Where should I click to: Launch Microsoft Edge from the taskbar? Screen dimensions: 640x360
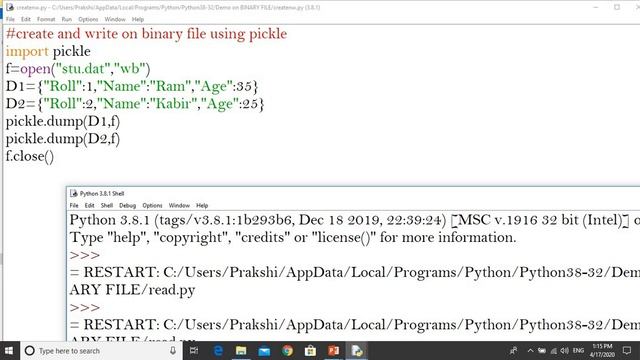218,351
